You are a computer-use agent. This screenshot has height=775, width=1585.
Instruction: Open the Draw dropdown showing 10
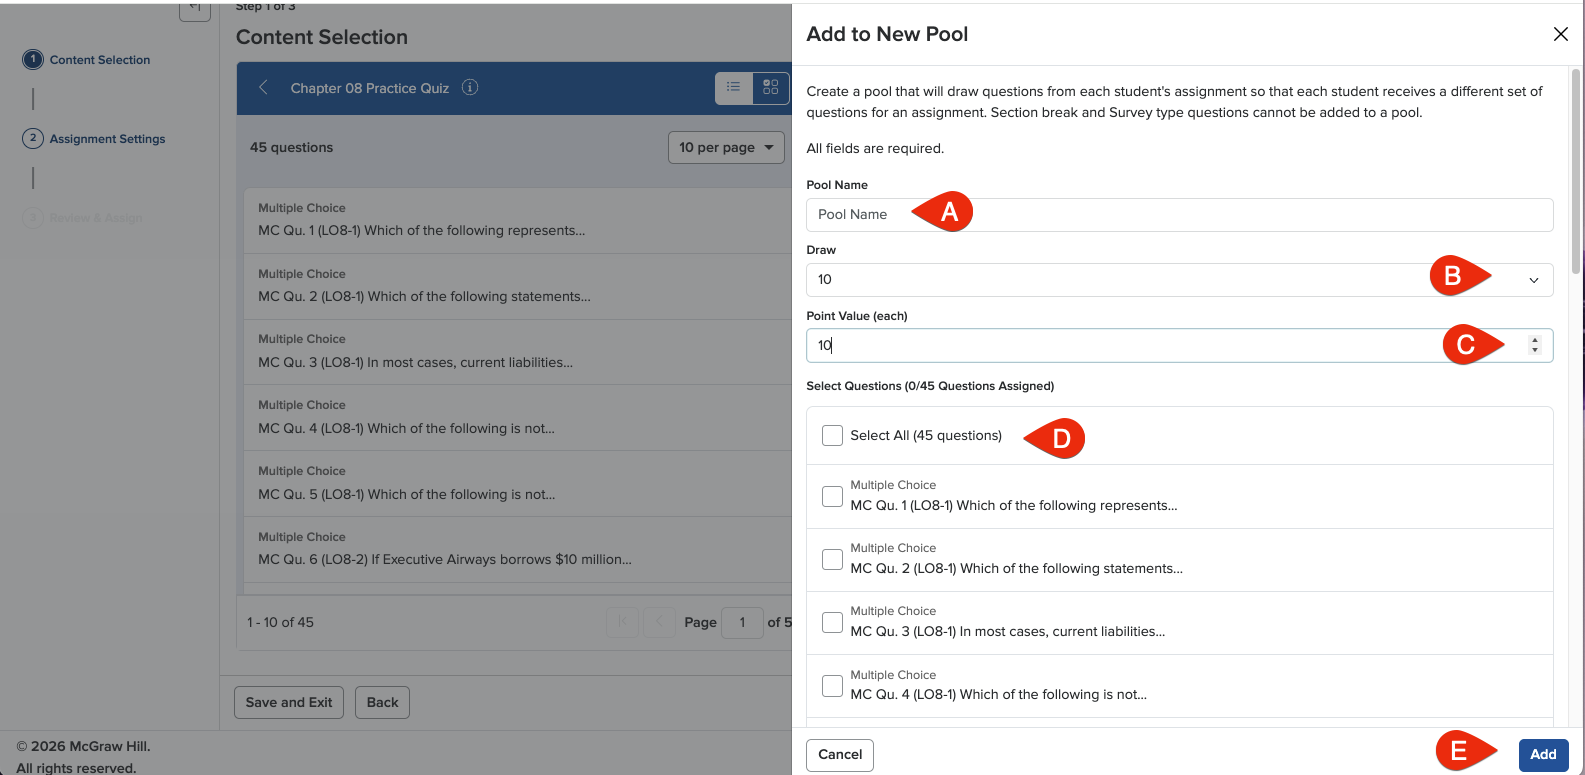(1179, 280)
